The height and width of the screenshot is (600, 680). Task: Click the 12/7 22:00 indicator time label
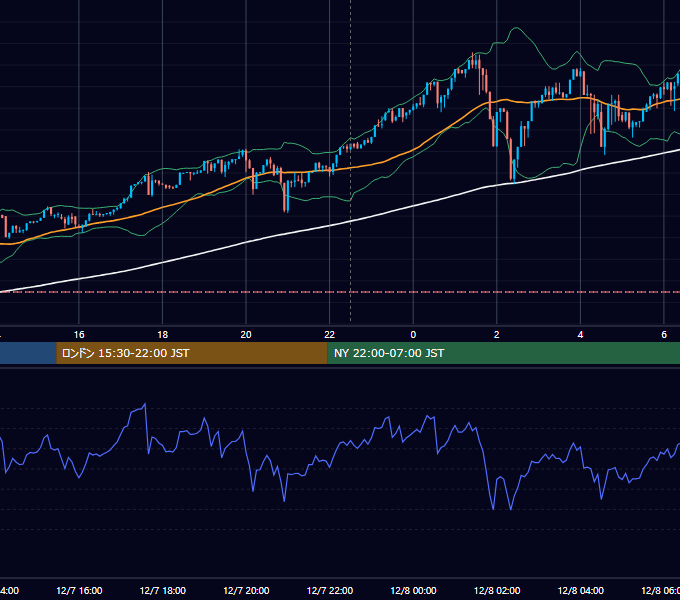330,590
